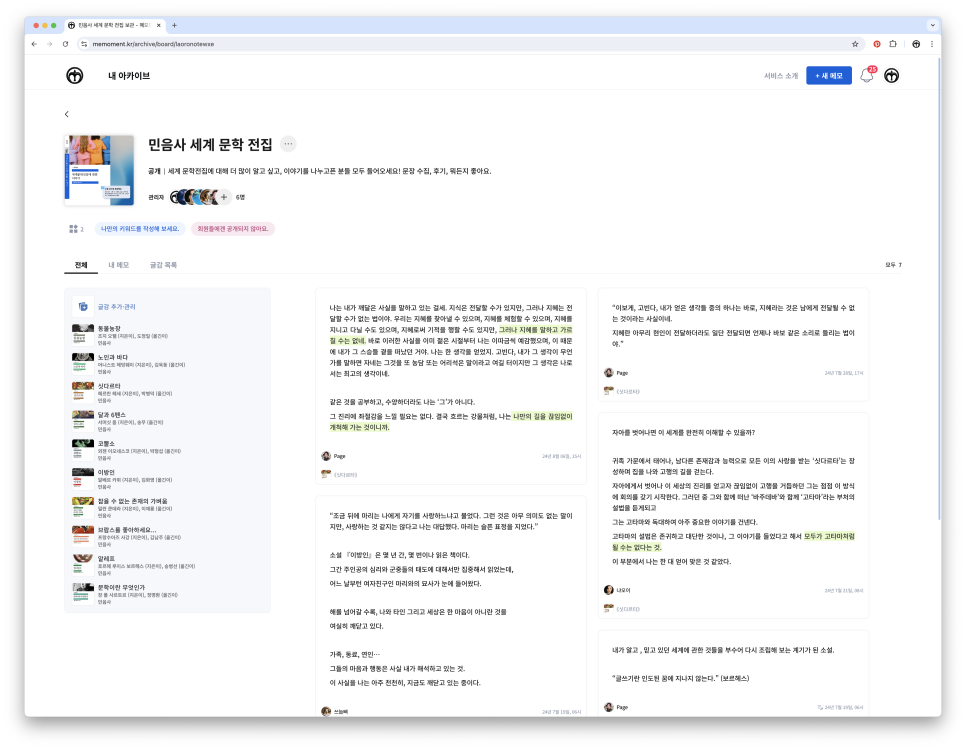
Task: Switch to the 내 메모 tab
Action: coord(119,265)
